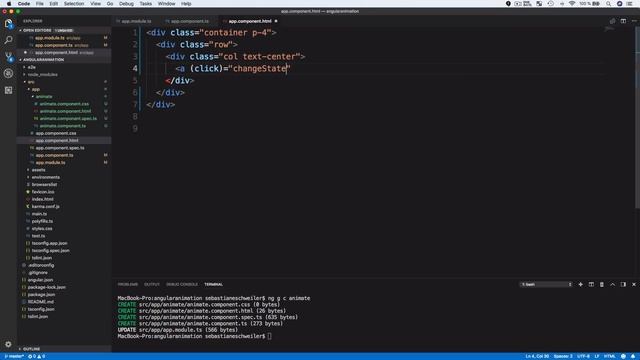Select the app.component.html editor tab

click(250, 21)
